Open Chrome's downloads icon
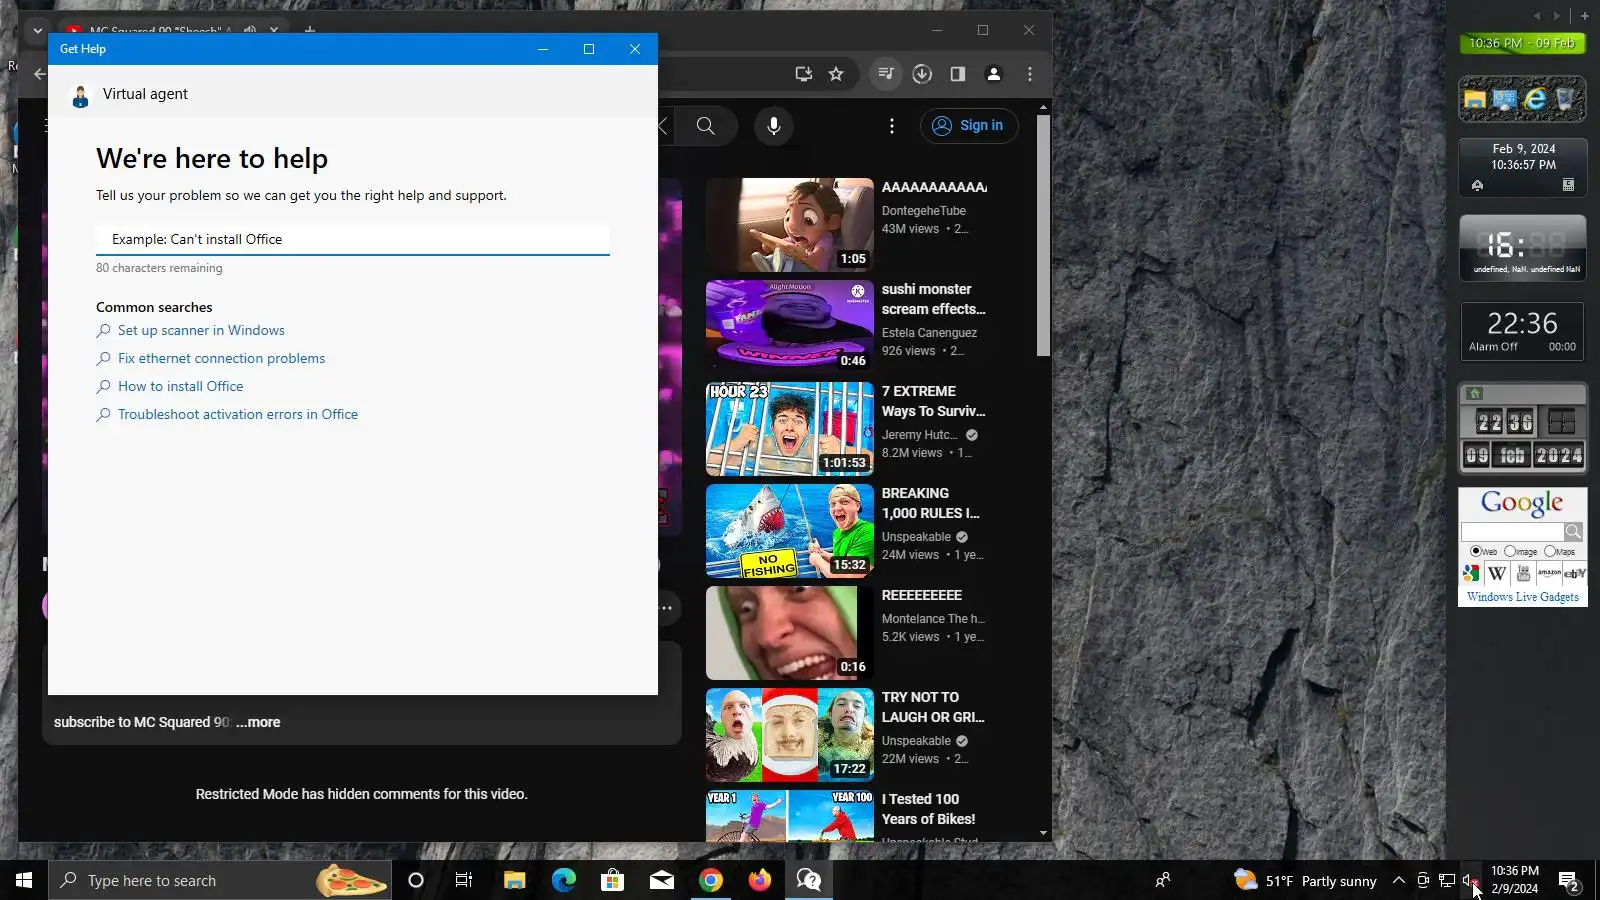Viewport: 1600px width, 900px height. (x=922, y=74)
